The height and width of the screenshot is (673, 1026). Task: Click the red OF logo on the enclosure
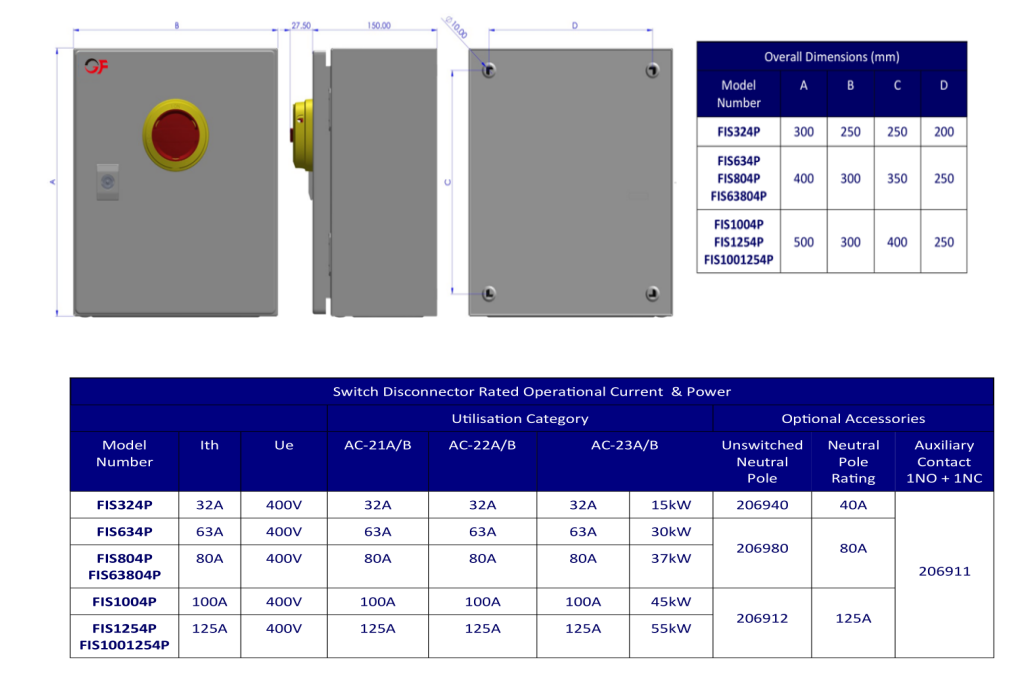point(96,66)
